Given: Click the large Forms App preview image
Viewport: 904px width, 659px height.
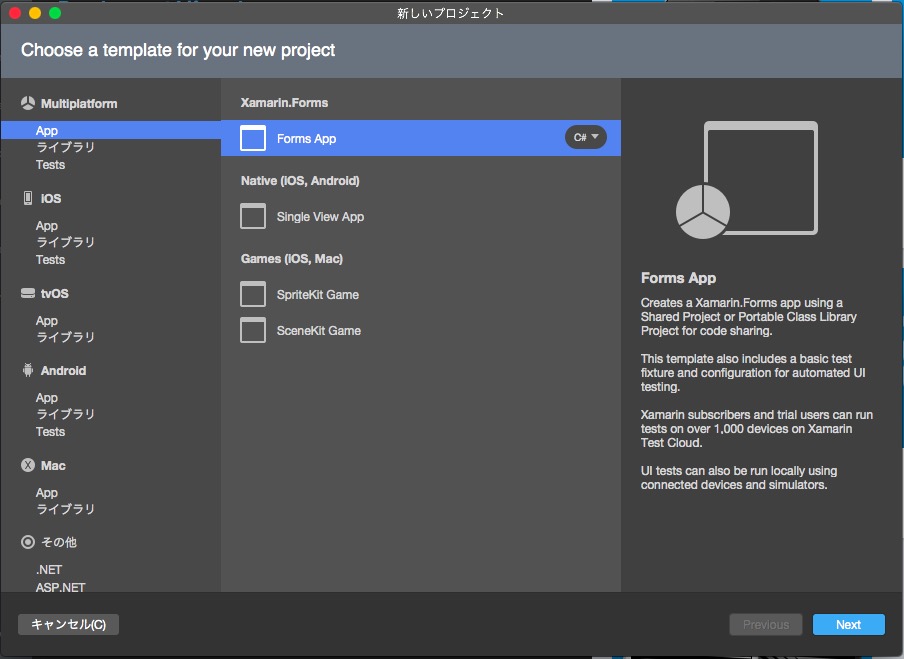Looking at the screenshot, I should [747, 180].
